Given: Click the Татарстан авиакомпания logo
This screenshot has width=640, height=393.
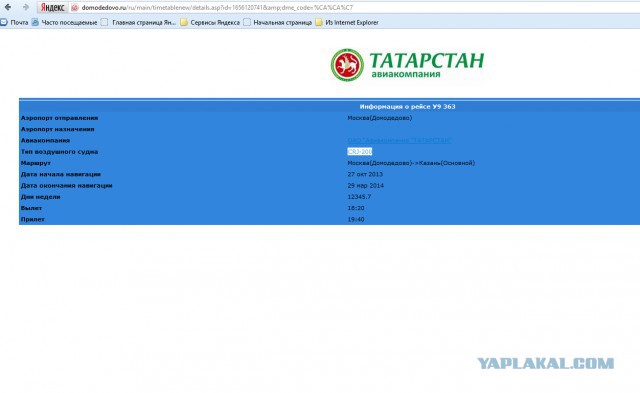Looking at the screenshot, I should tap(407, 64).
